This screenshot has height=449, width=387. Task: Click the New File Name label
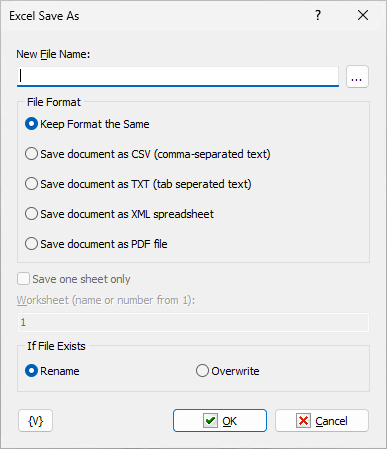[x=53, y=54]
